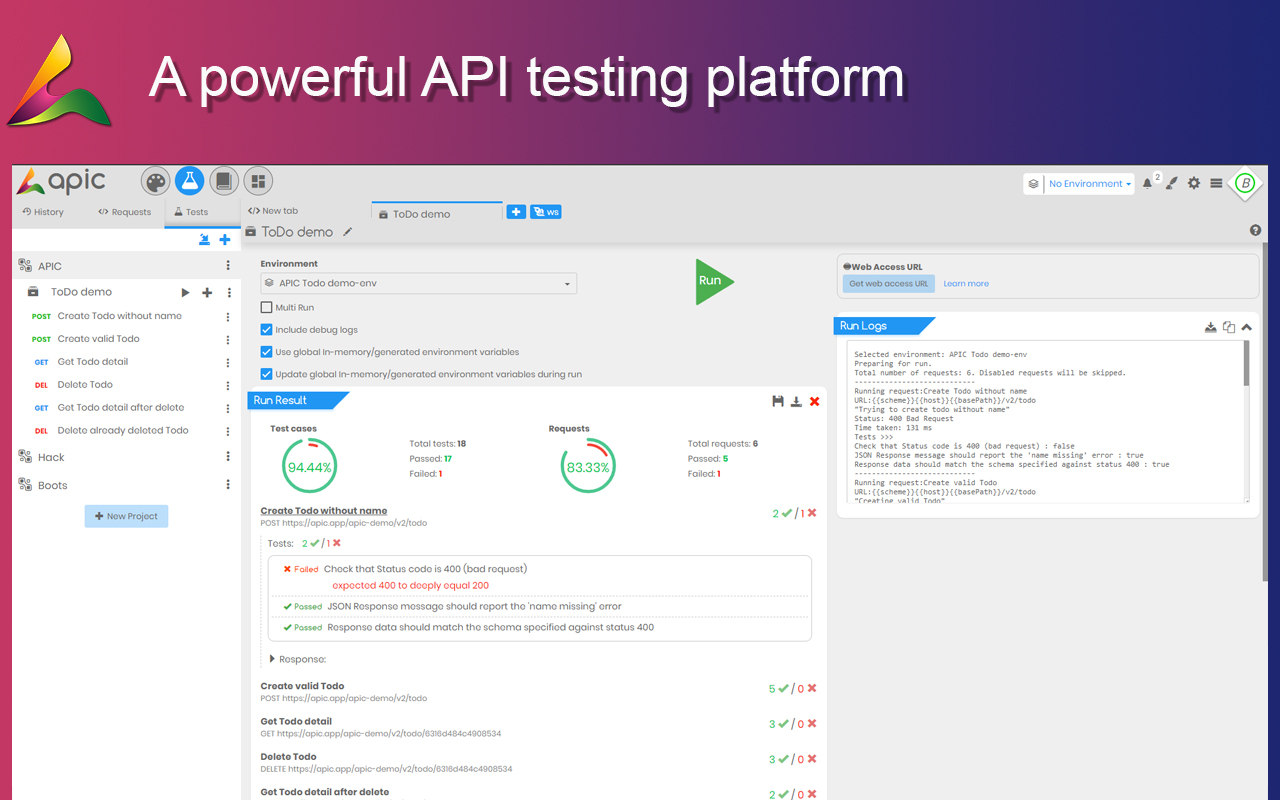
Task: Open ToDo demo suite options menu
Action: 229,293
